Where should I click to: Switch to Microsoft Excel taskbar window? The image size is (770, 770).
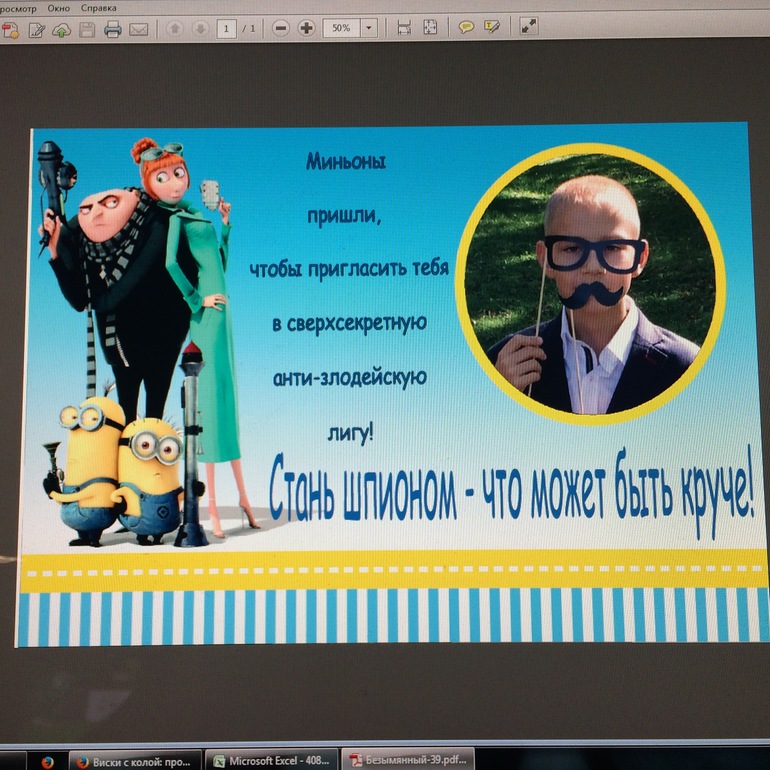coord(272,761)
